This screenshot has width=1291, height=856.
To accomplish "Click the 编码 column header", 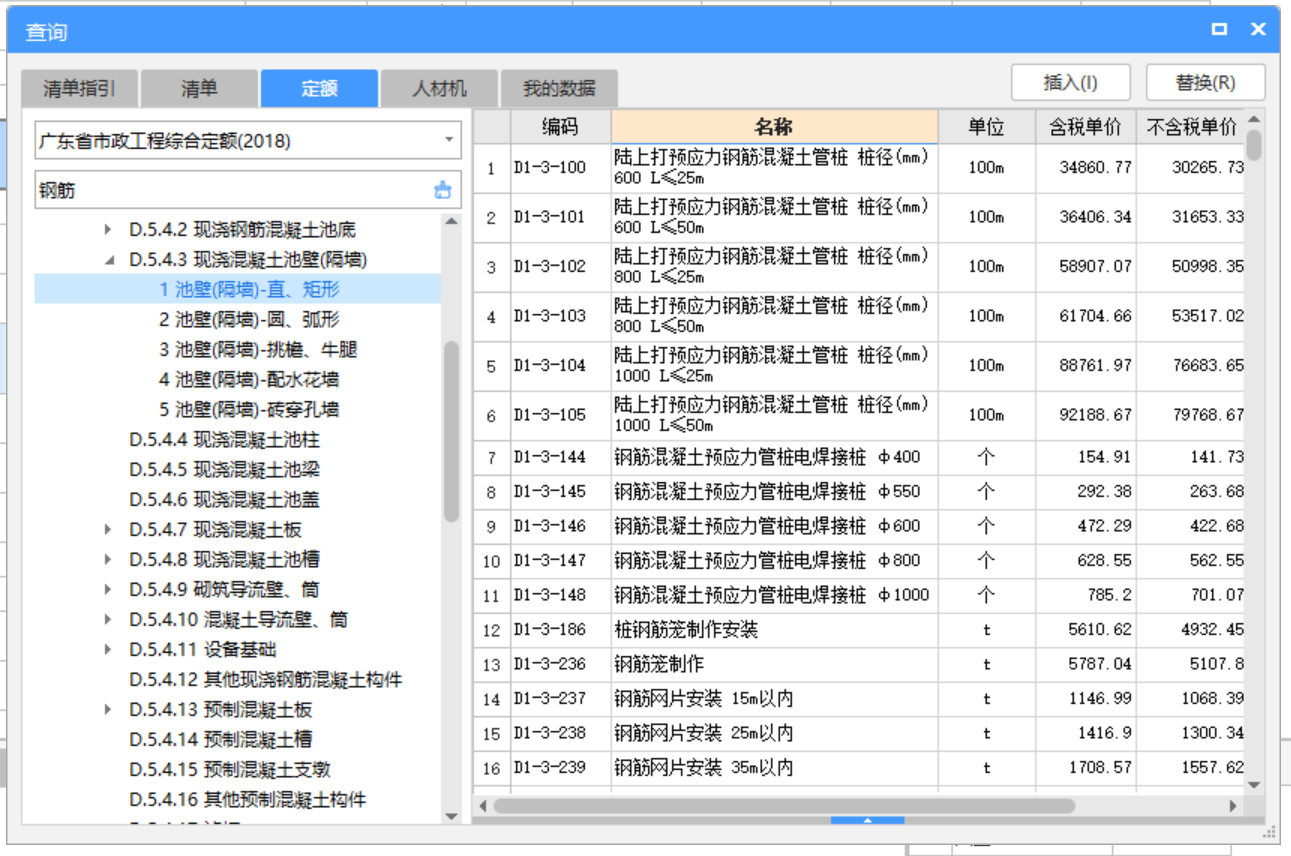I will pyautogui.click(x=561, y=127).
